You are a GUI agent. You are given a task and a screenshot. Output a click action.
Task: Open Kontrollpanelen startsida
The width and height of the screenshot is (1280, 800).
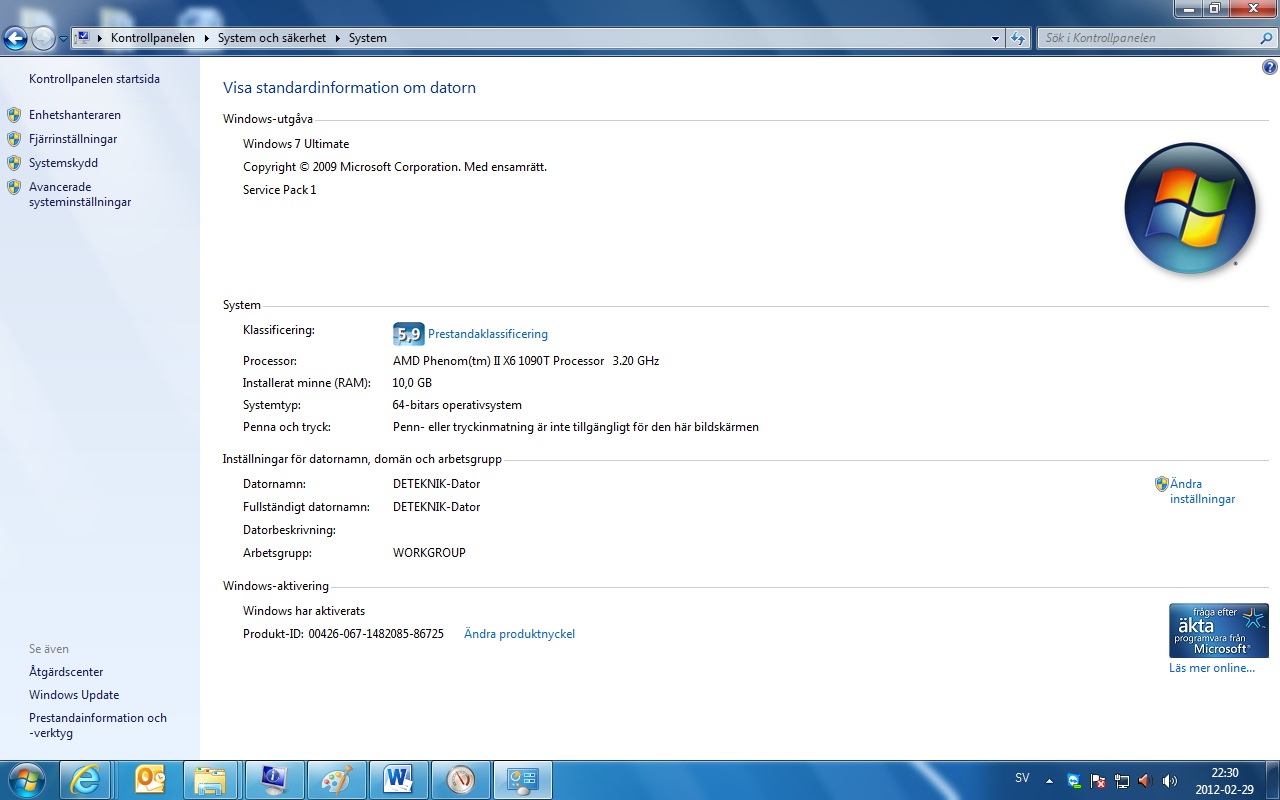click(94, 79)
